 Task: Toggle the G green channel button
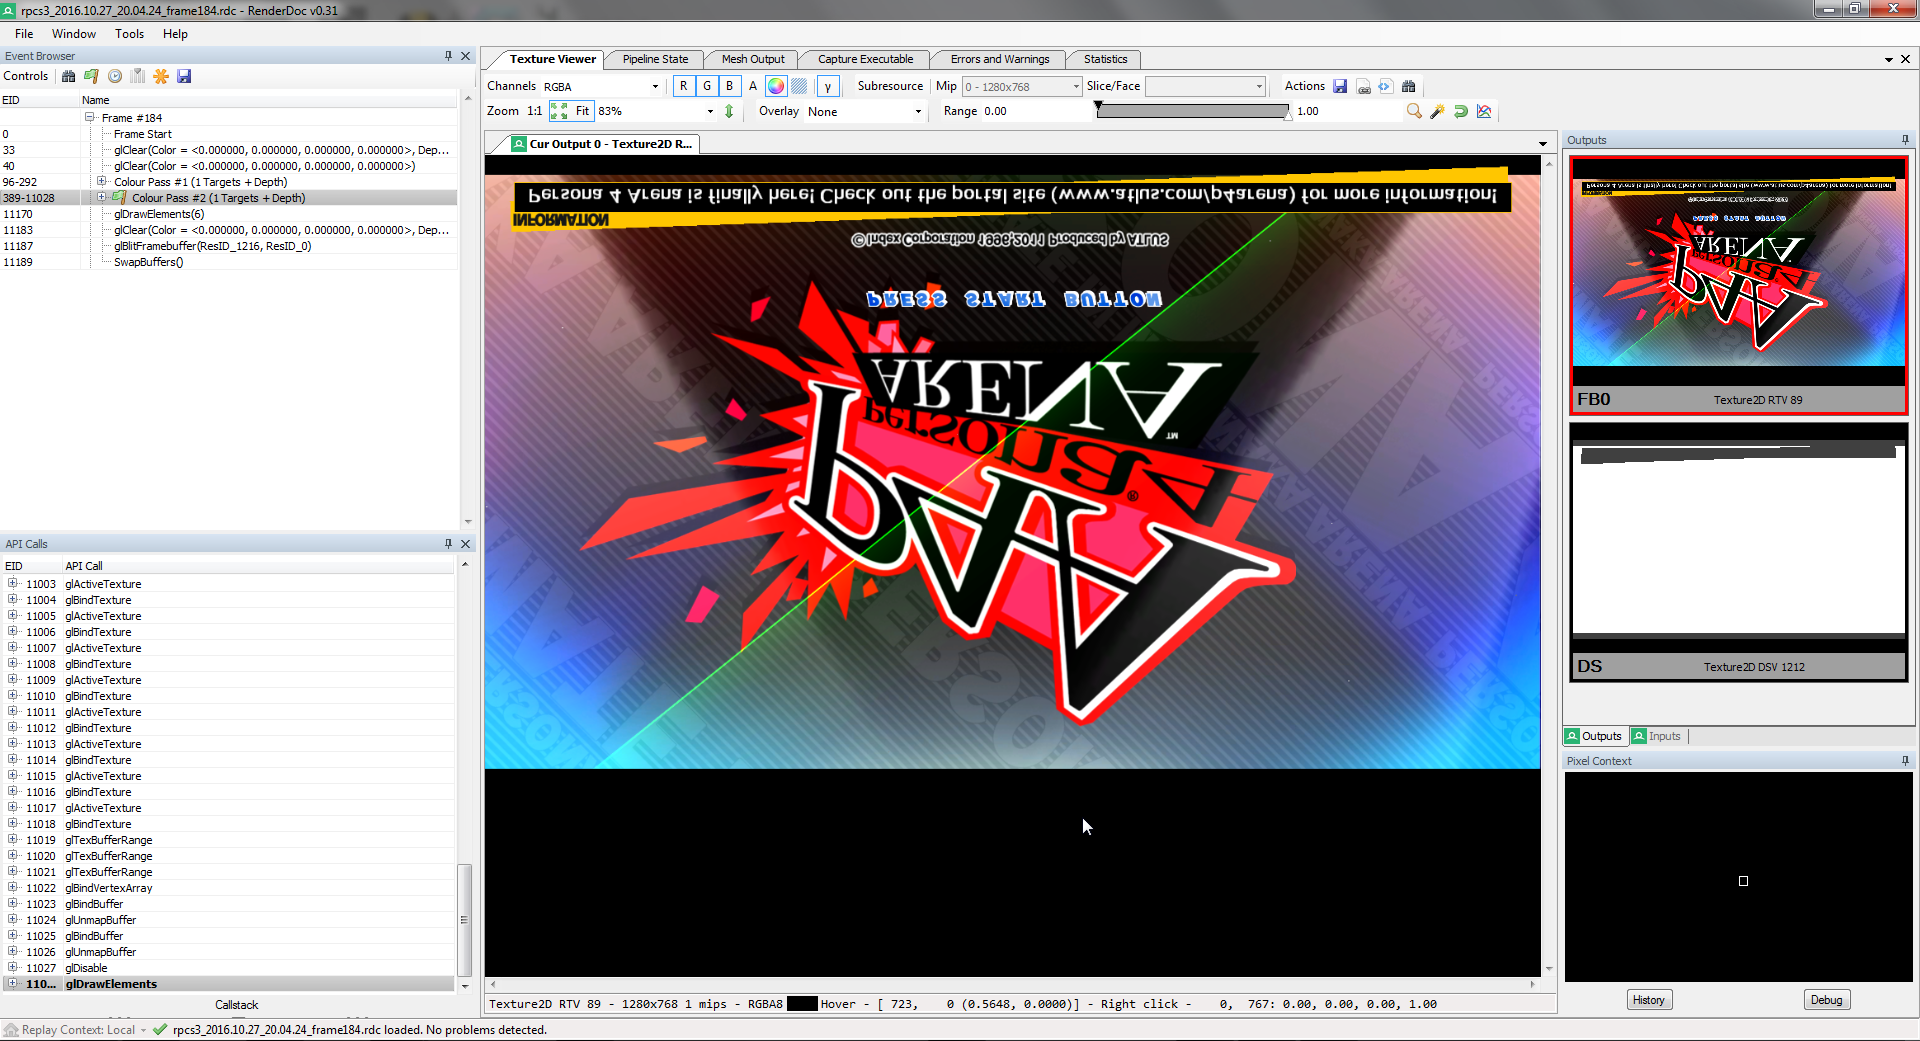coord(707,86)
